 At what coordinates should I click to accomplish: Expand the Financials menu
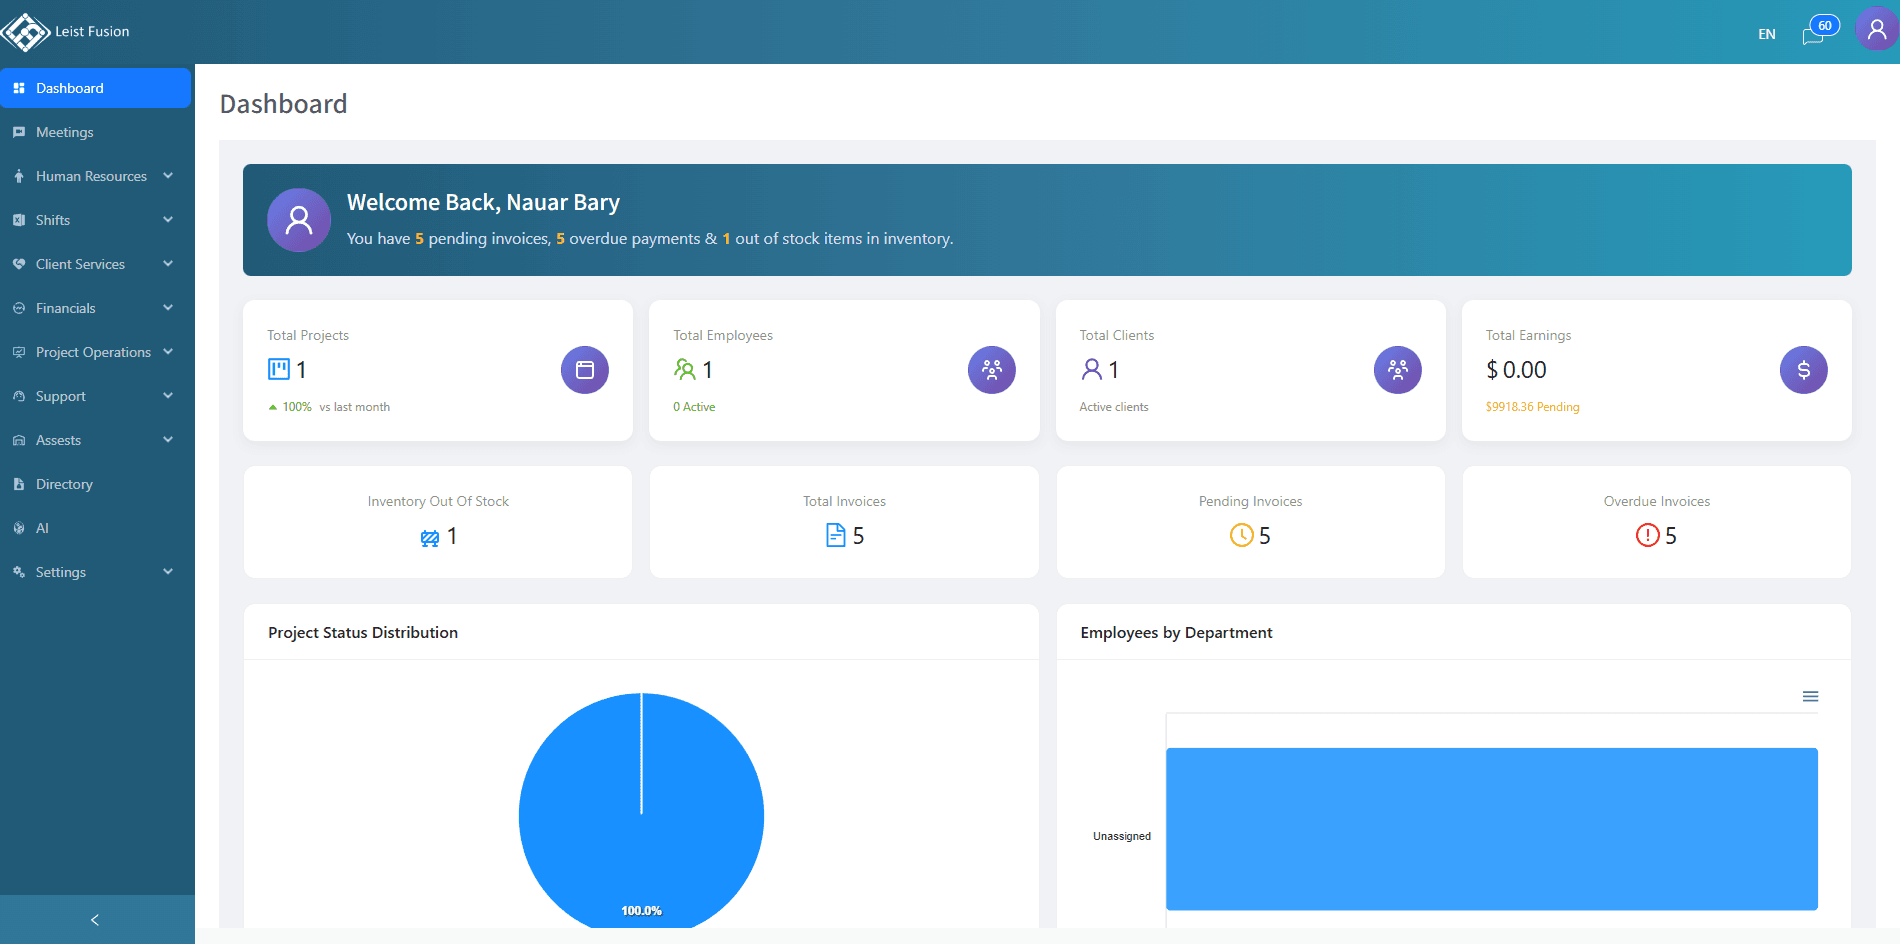pos(67,307)
